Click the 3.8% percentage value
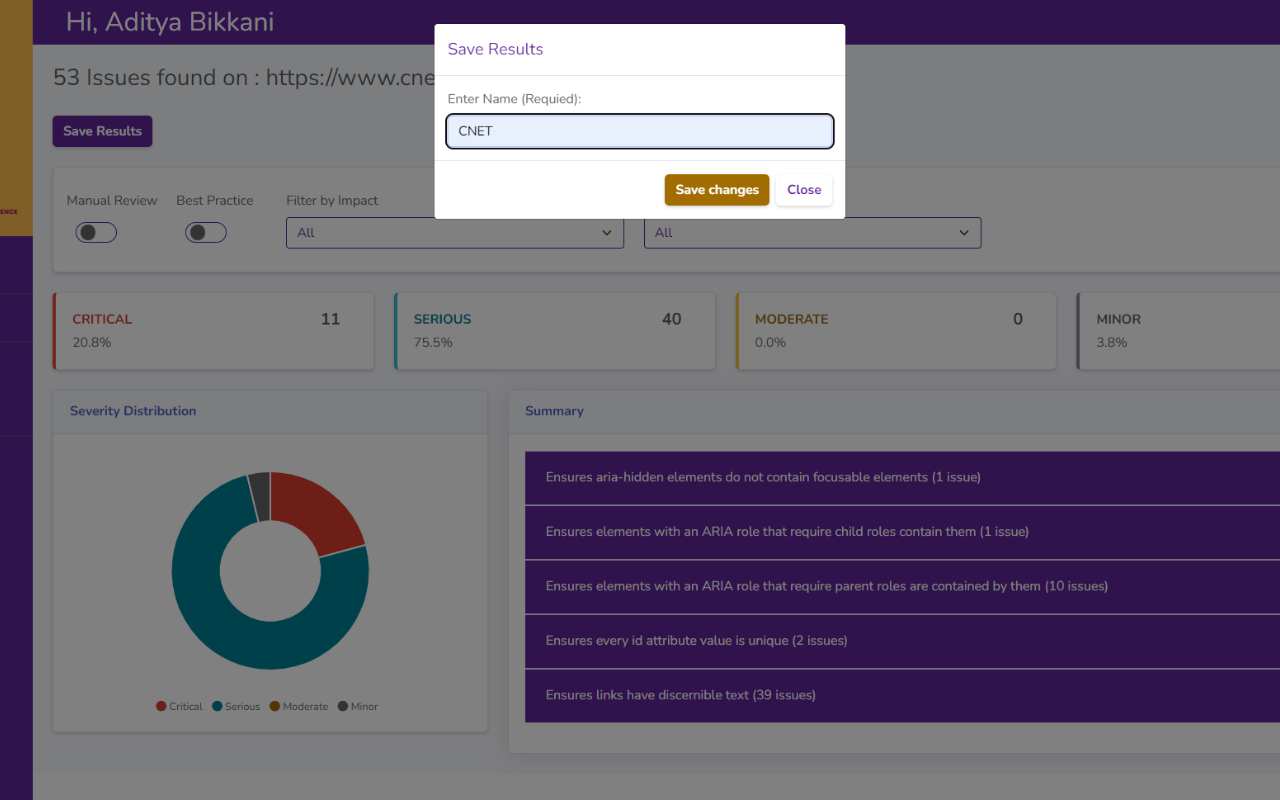The image size is (1280, 800). click(x=1112, y=342)
